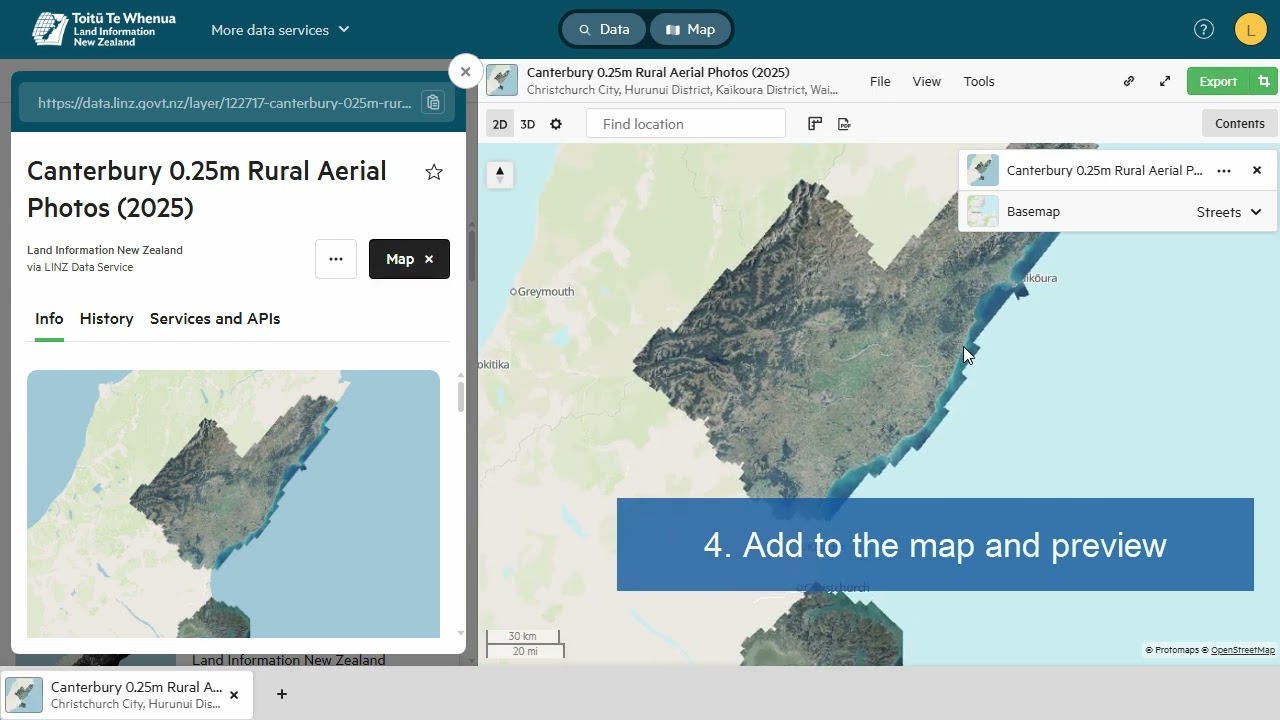This screenshot has width=1280, height=720.
Task: Select the measure tool icon
Action: [x=815, y=124]
